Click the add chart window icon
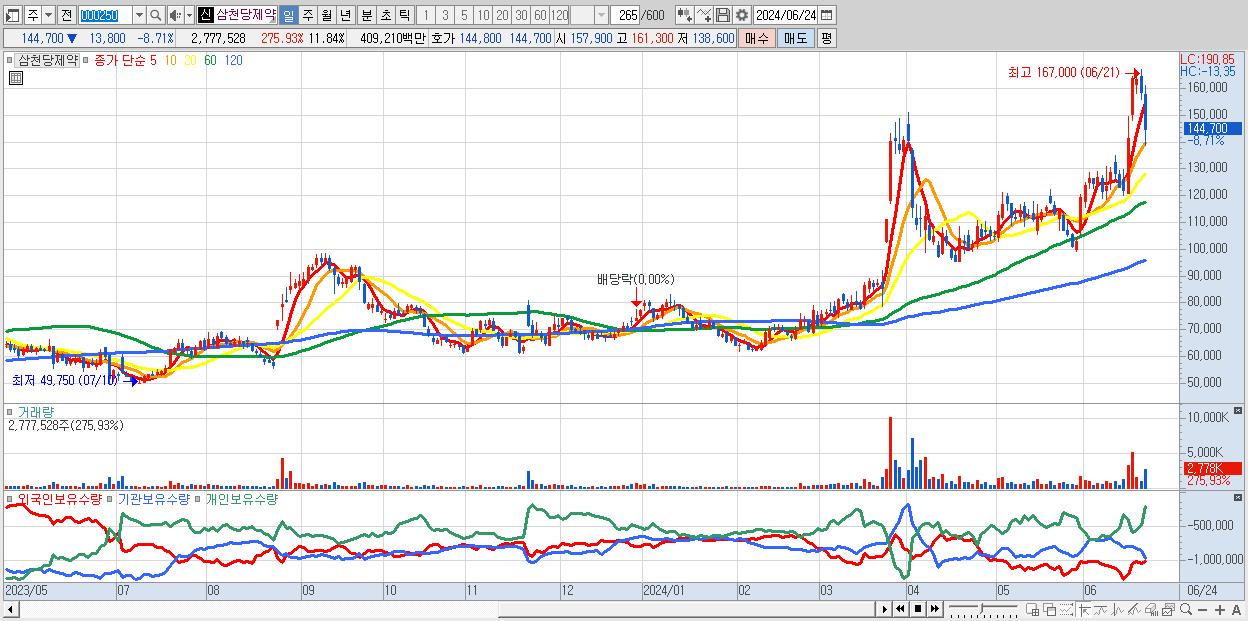This screenshot has width=1248, height=621. [1032, 610]
